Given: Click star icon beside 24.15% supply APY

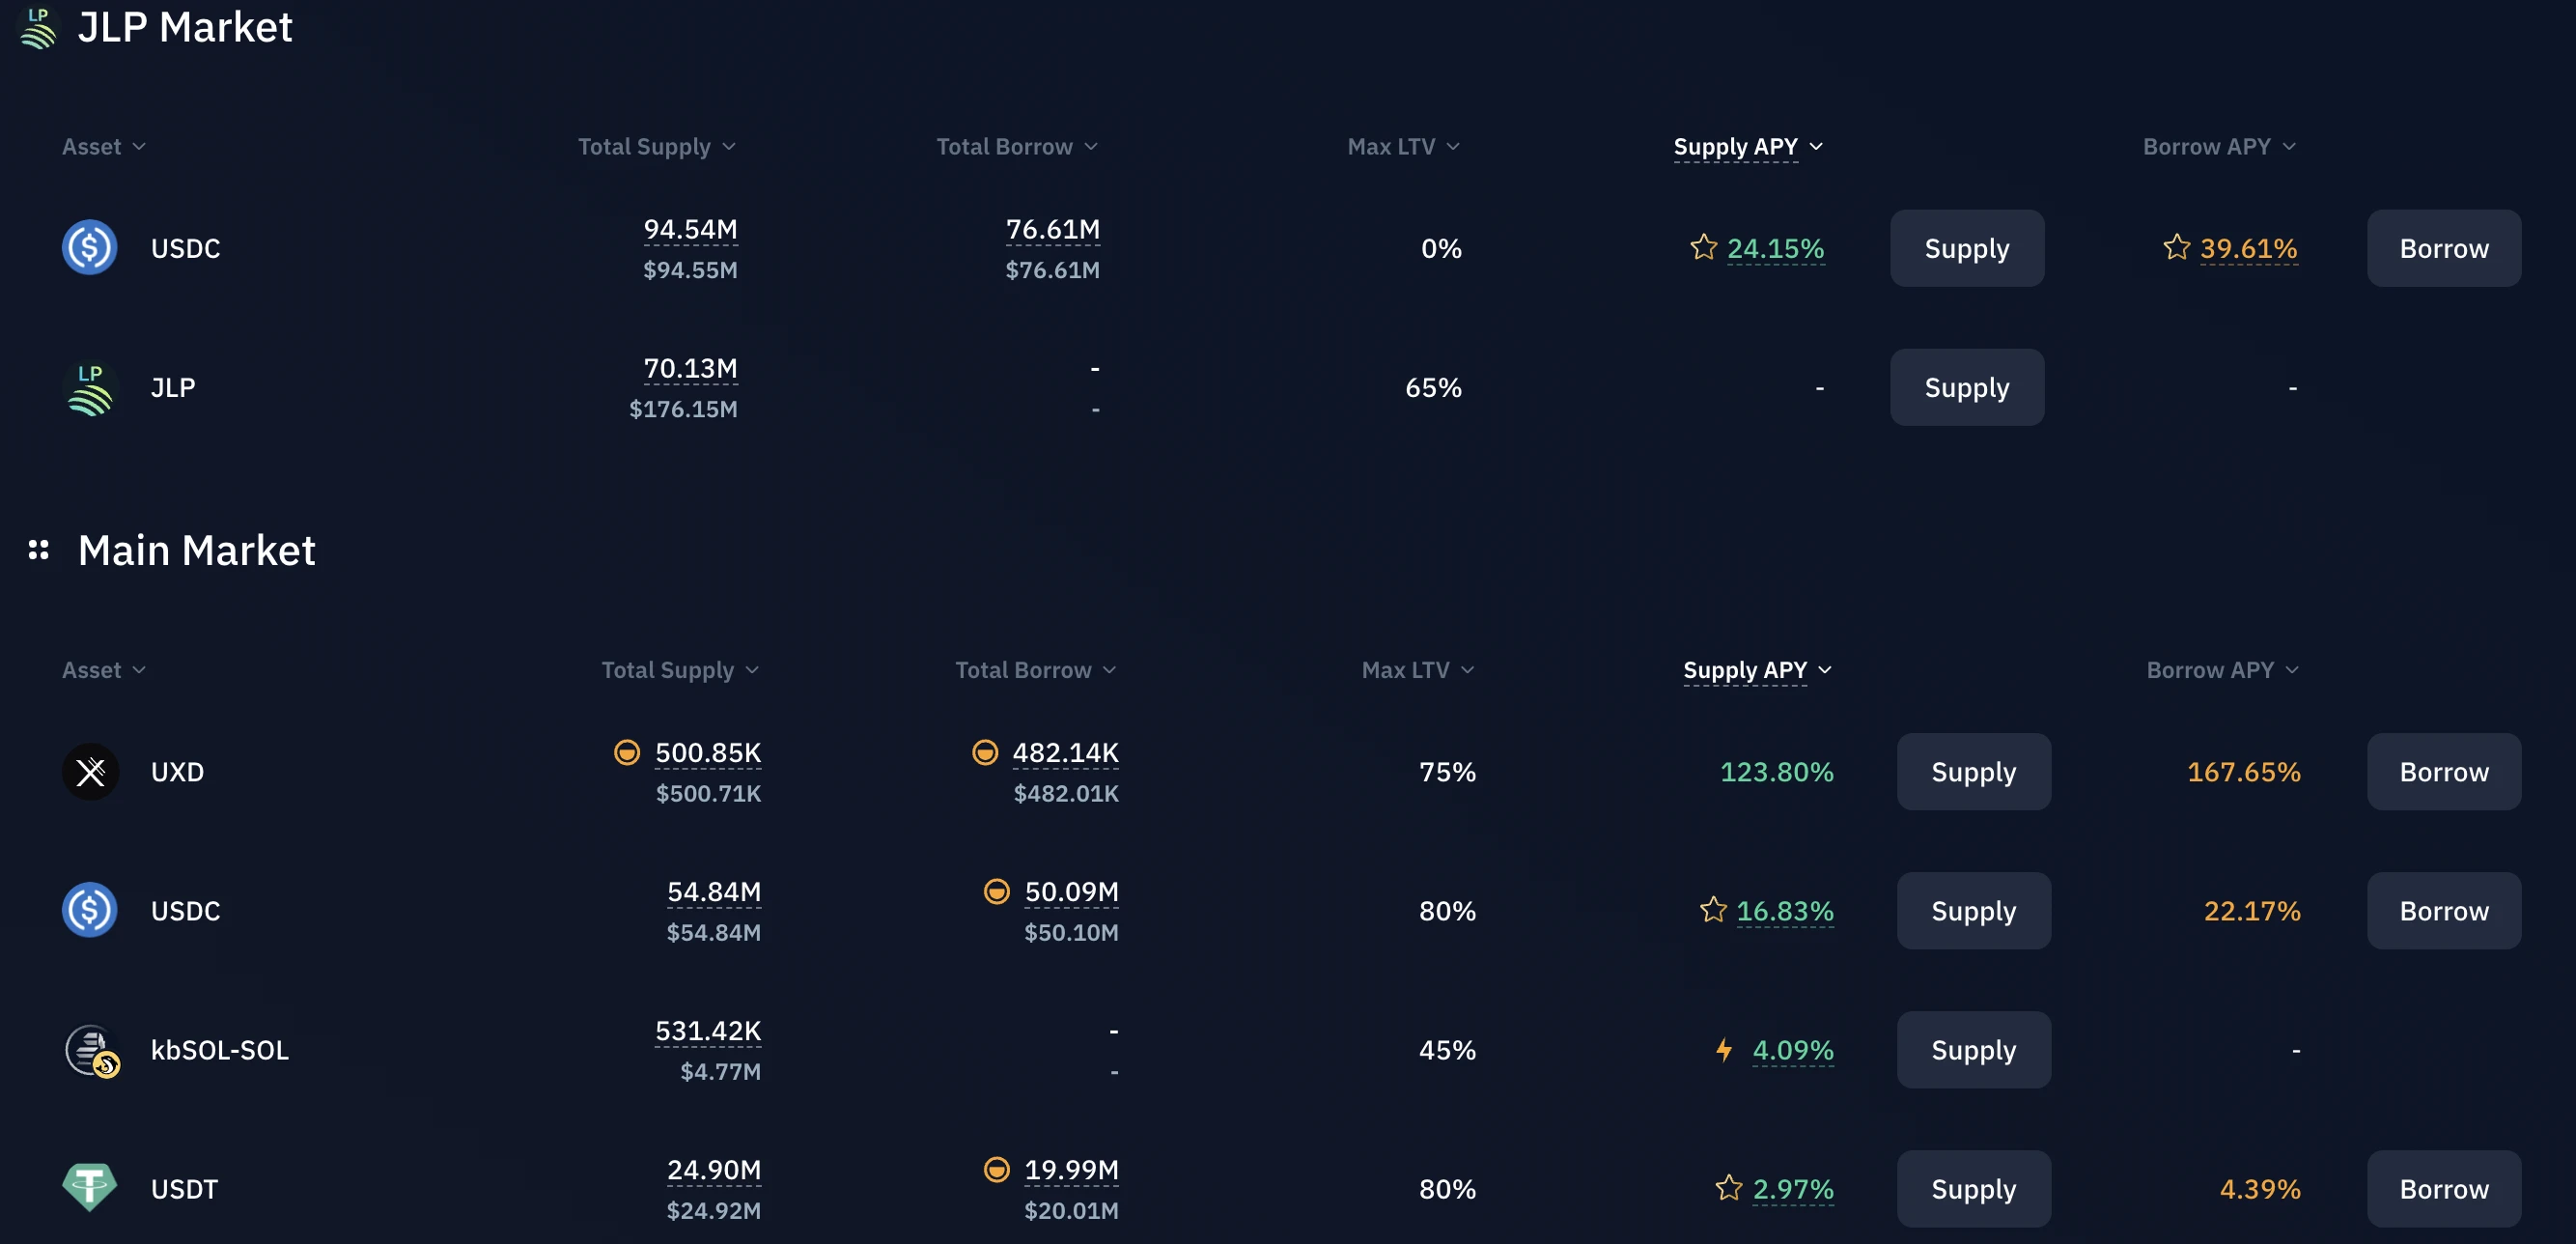Looking at the screenshot, I should [x=1703, y=247].
